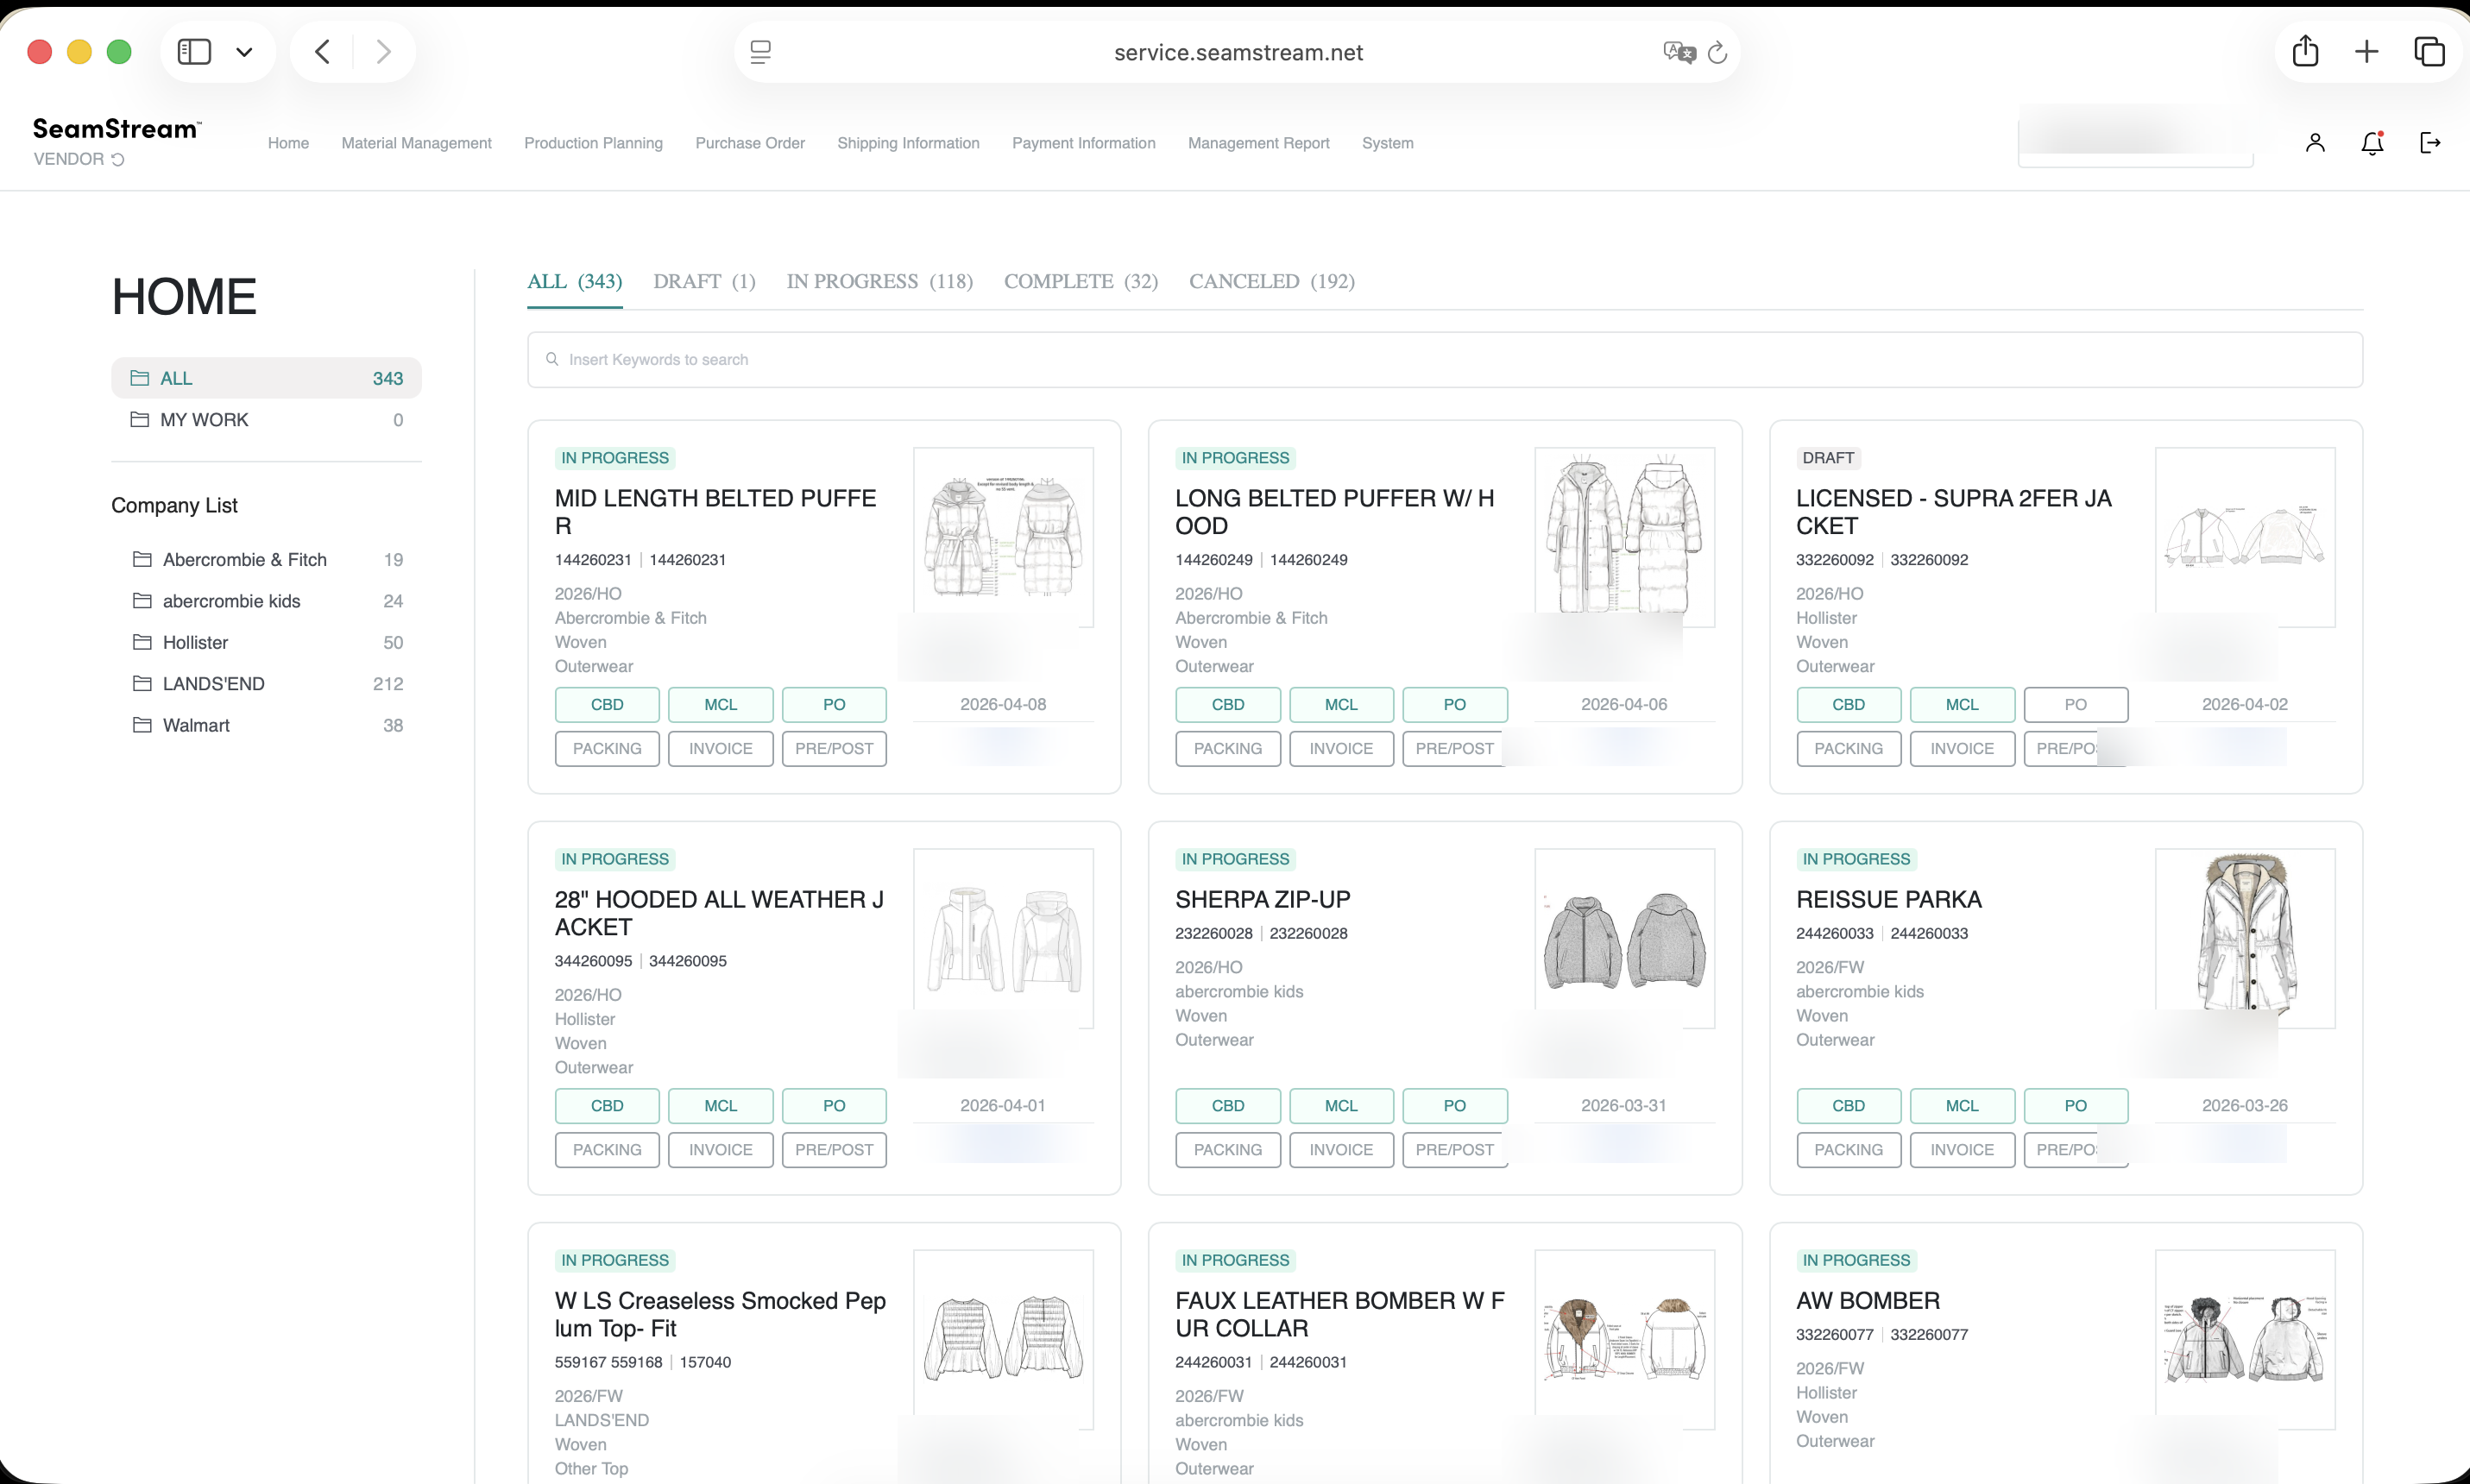Viewport: 2470px width, 1484px height.
Task: Open CBD for Mid Length Belted Puffer
Action: (x=607, y=705)
